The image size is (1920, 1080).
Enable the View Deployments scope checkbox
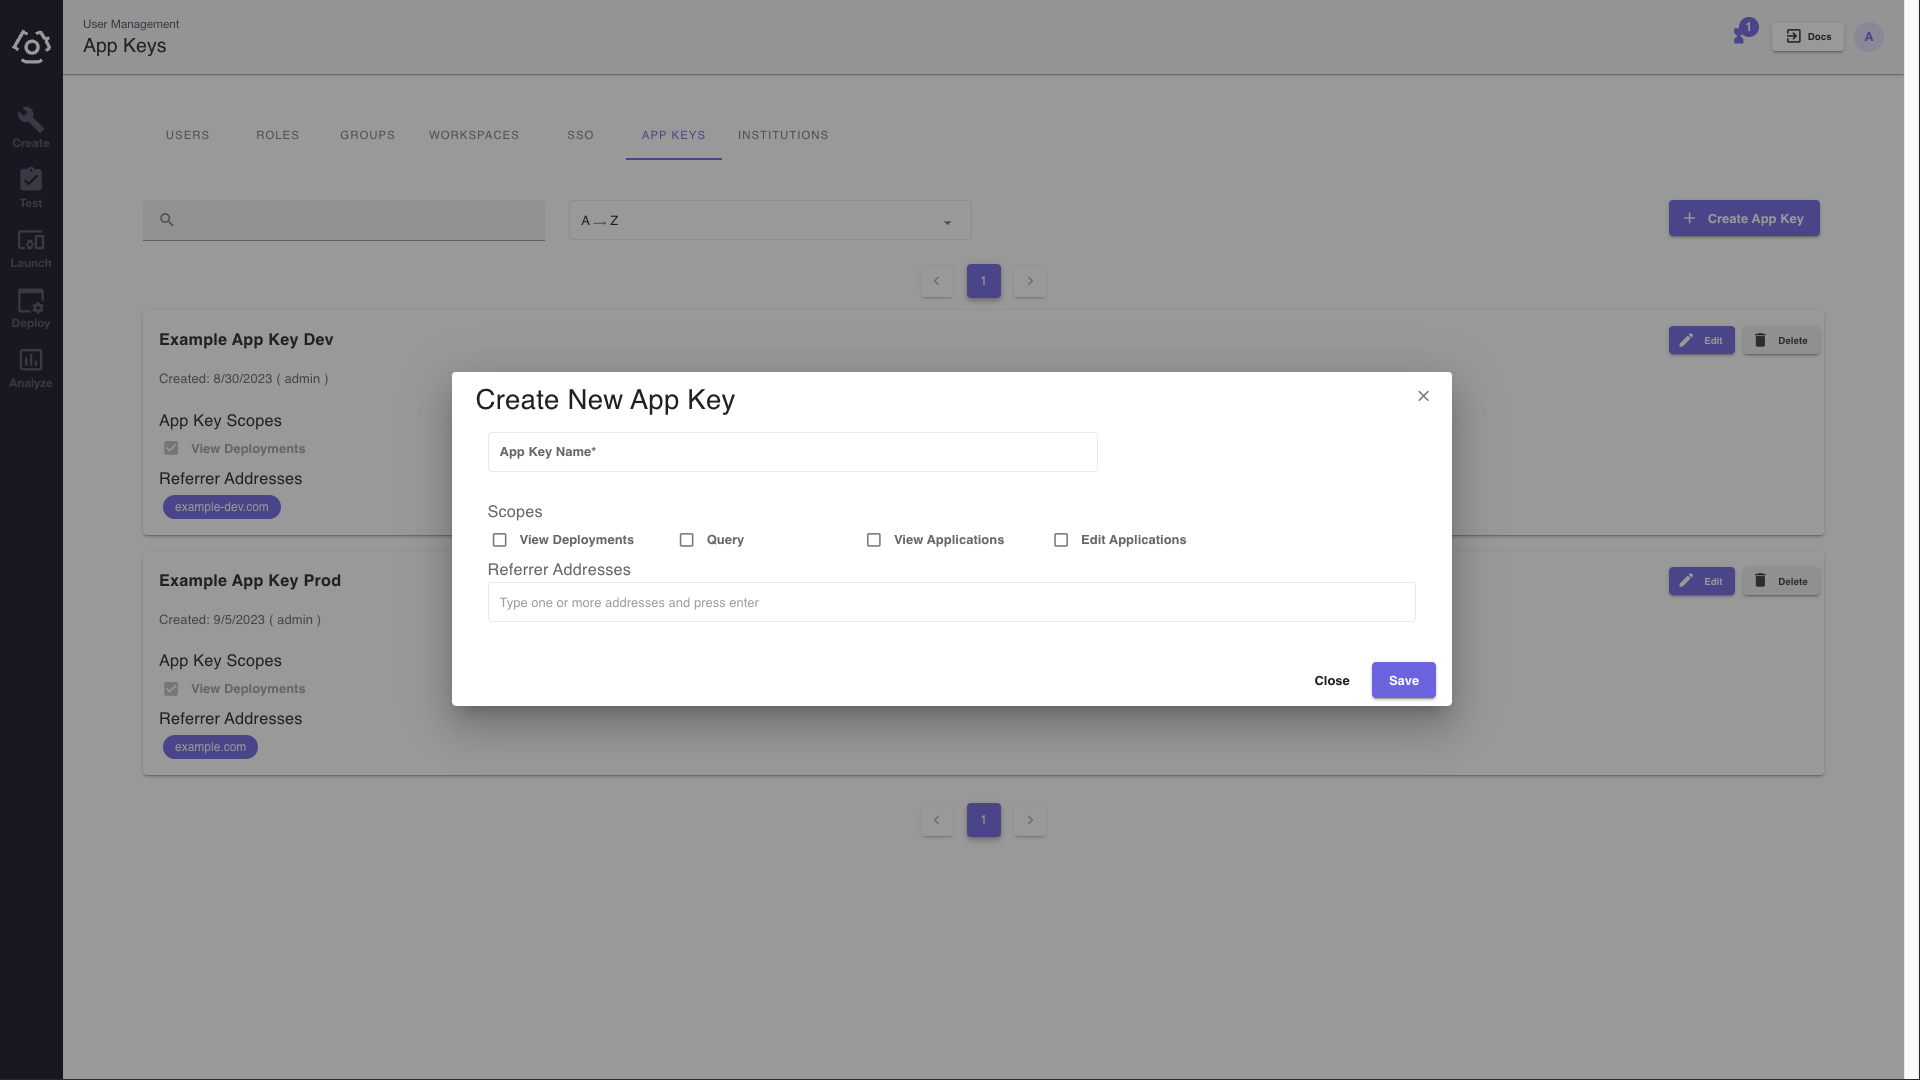[x=500, y=539]
